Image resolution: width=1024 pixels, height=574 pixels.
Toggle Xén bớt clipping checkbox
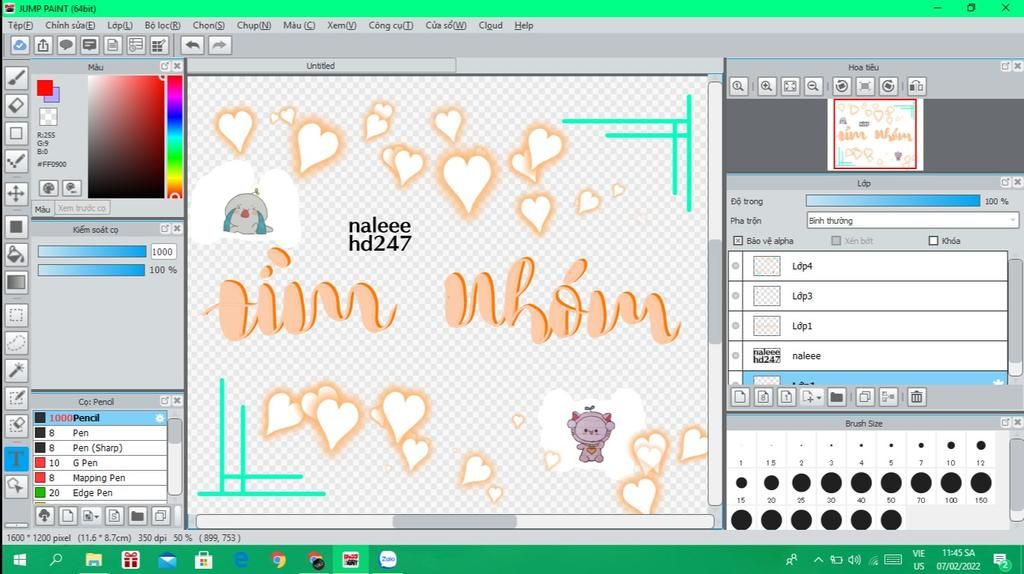(x=836, y=241)
